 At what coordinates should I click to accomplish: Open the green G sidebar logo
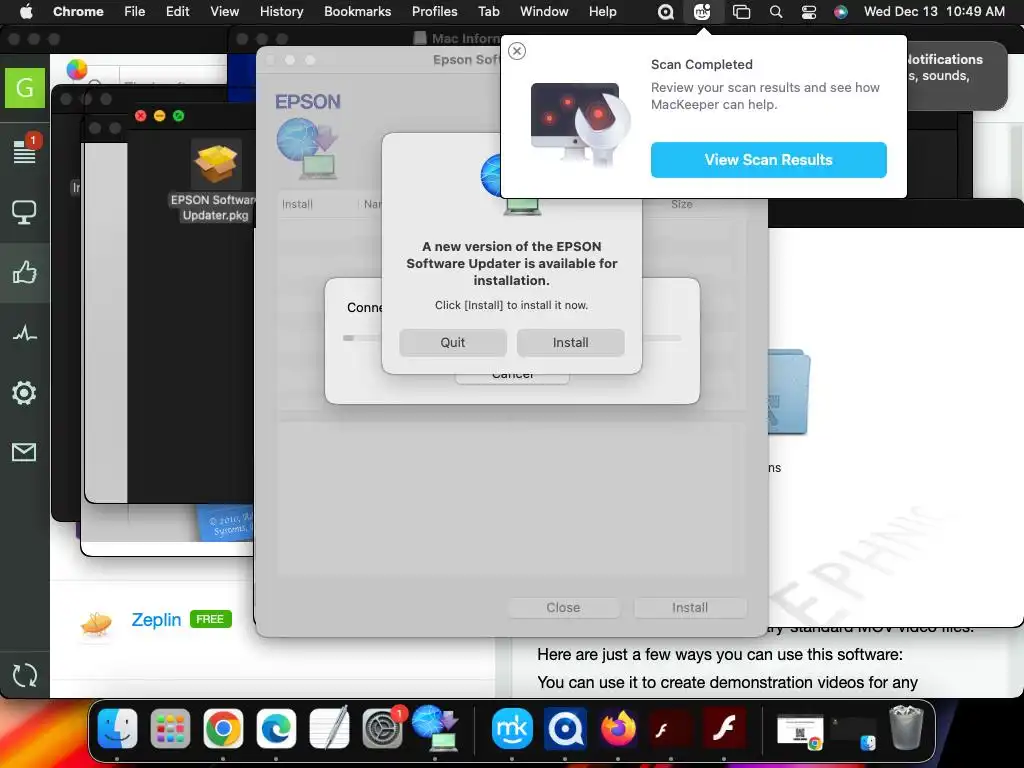[x=25, y=88]
